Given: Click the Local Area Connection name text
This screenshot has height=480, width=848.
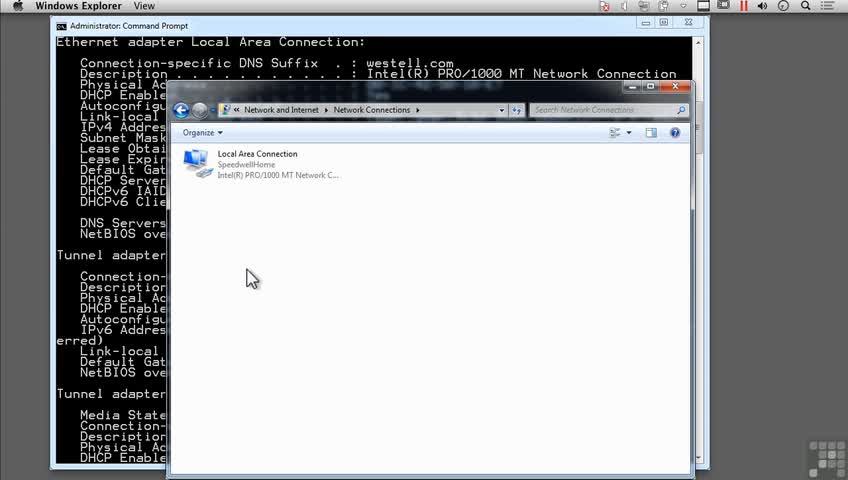Looking at the screenshot, I should click(257, 154).
